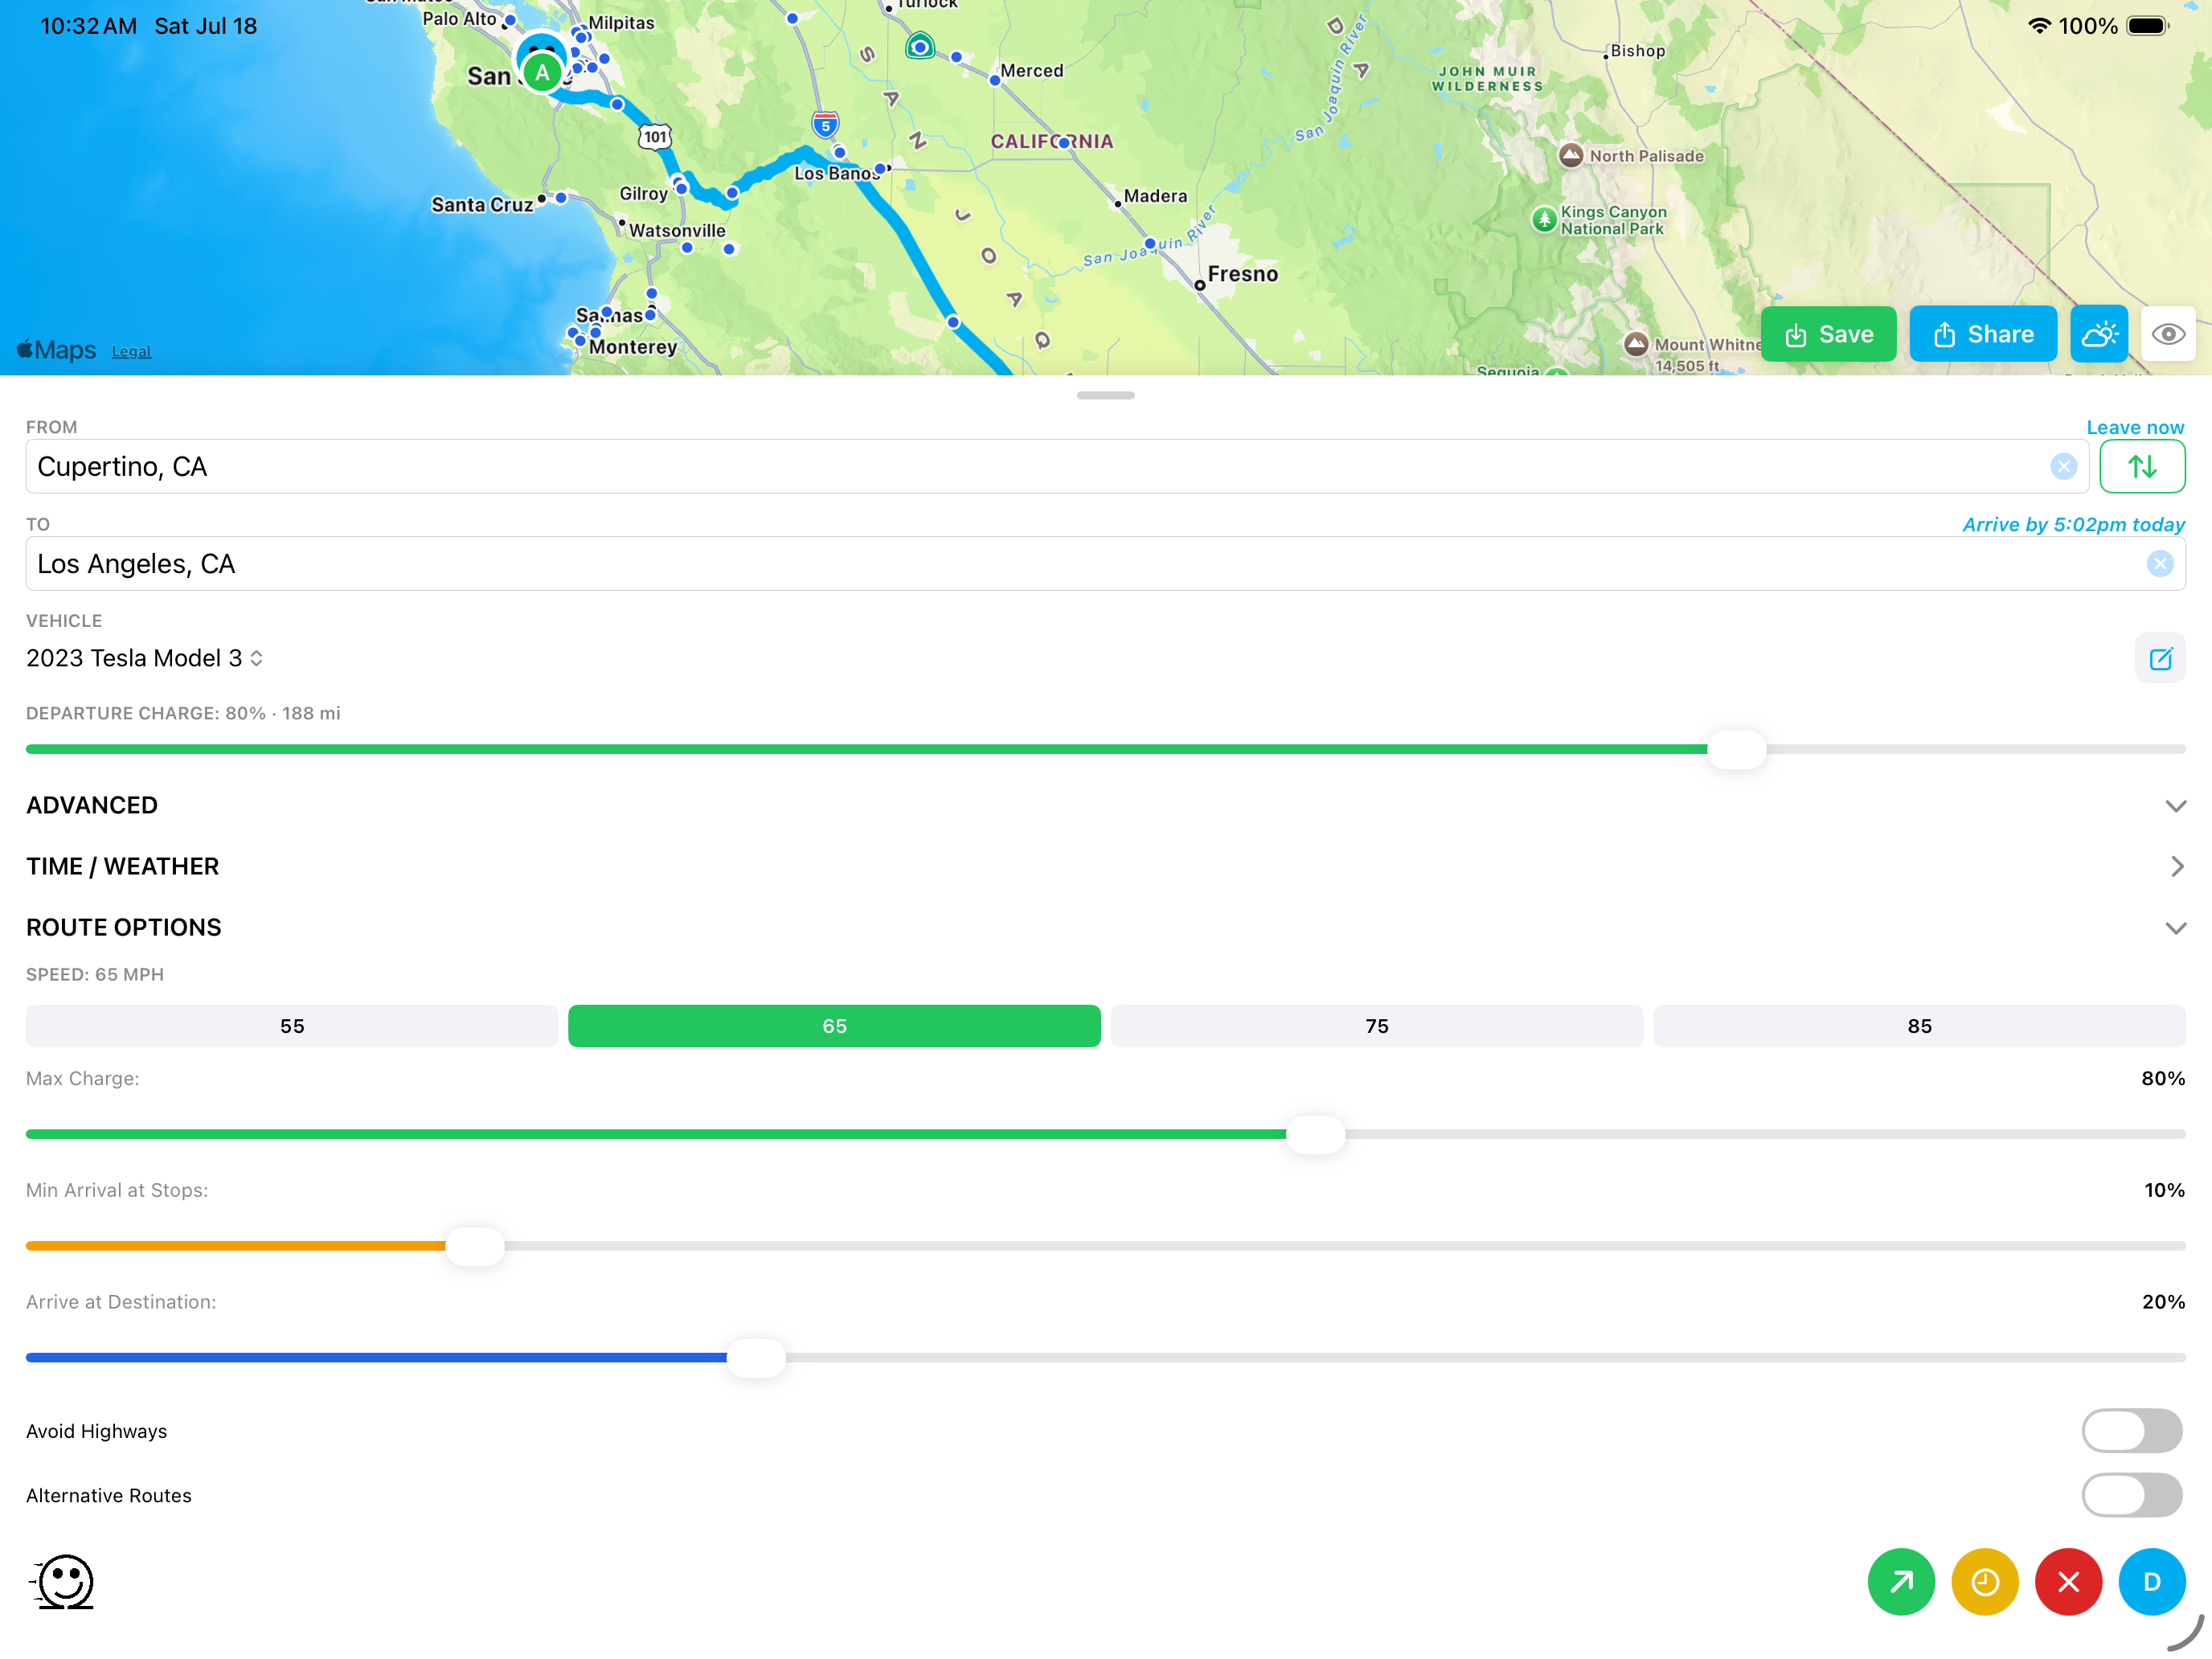The image size is (2212, 1659).
Task: Clear the Cupertino, CA origin field
Action: (x=2063, y=466)
